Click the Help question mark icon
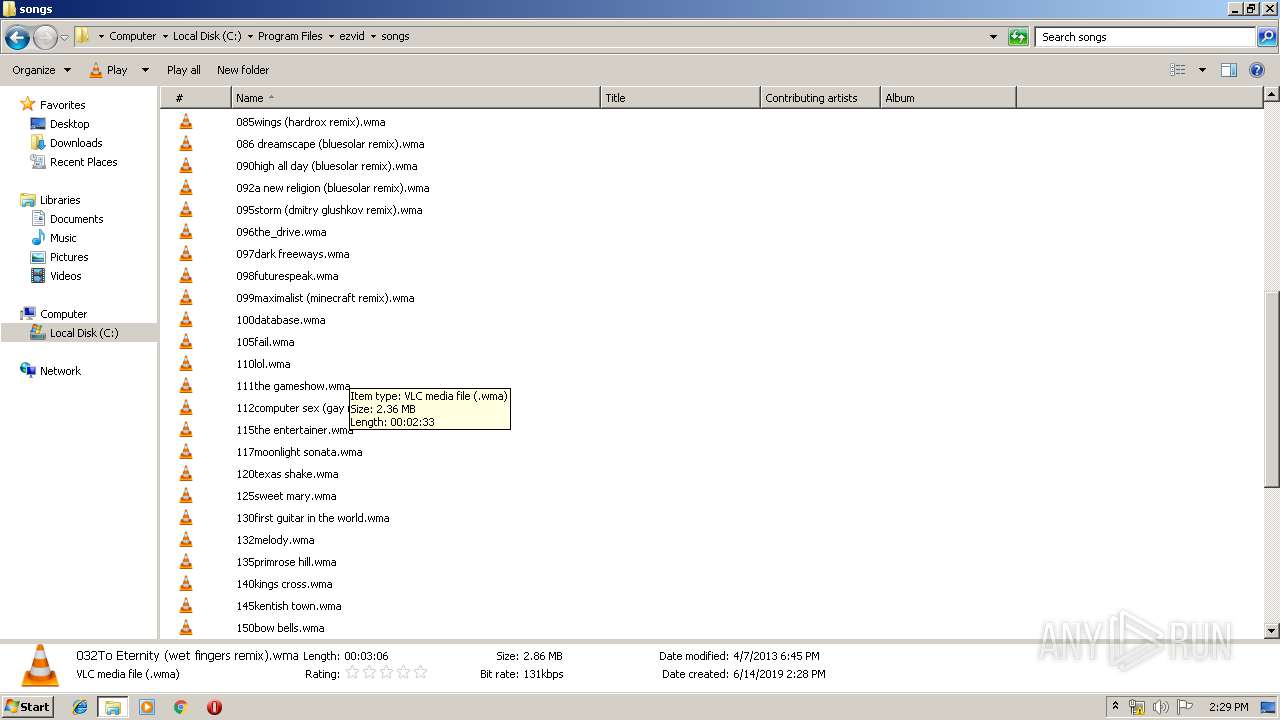The height and width of the screenshot is (720, 1280). click(x=1257, y=70)
